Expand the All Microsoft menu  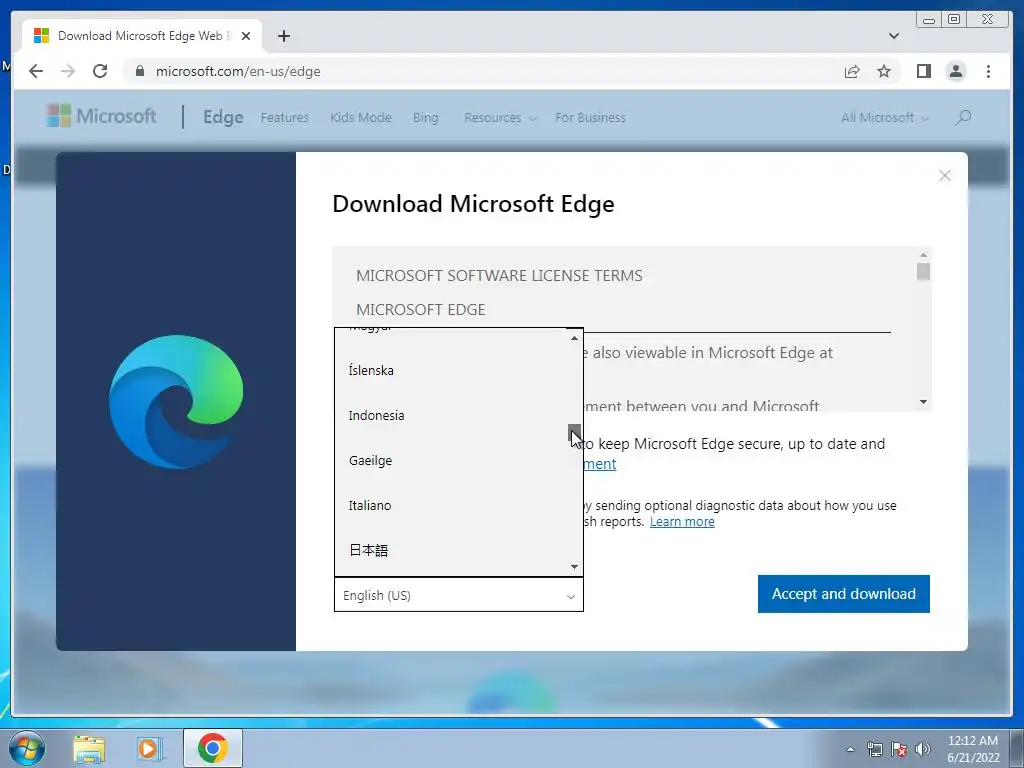pos(884,118)
